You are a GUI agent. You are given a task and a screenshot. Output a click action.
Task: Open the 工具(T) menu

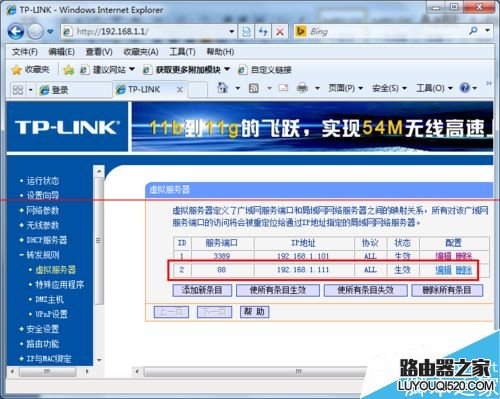(182, 52)
